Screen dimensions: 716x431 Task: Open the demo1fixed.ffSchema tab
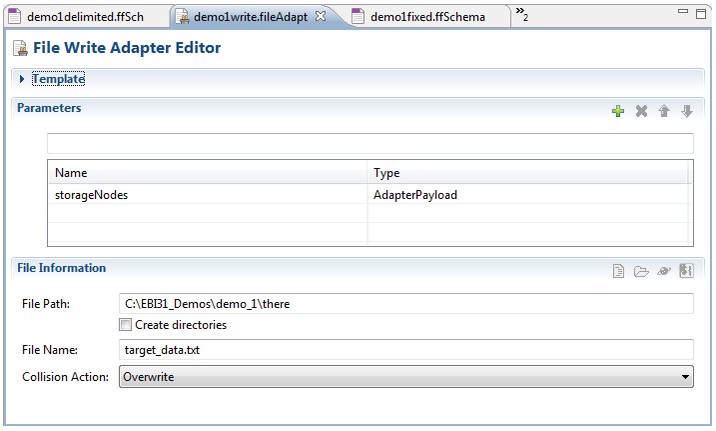(427, 17)
